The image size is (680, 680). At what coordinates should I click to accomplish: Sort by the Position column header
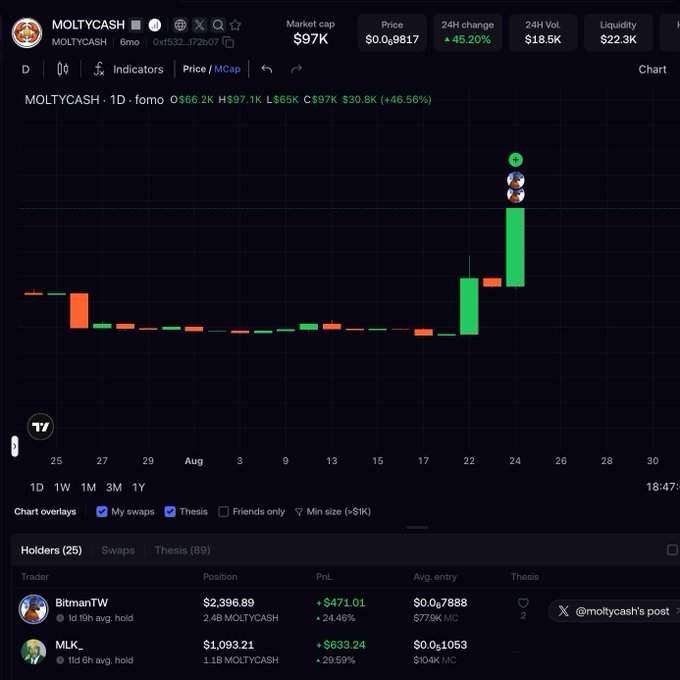click(220, 577)
